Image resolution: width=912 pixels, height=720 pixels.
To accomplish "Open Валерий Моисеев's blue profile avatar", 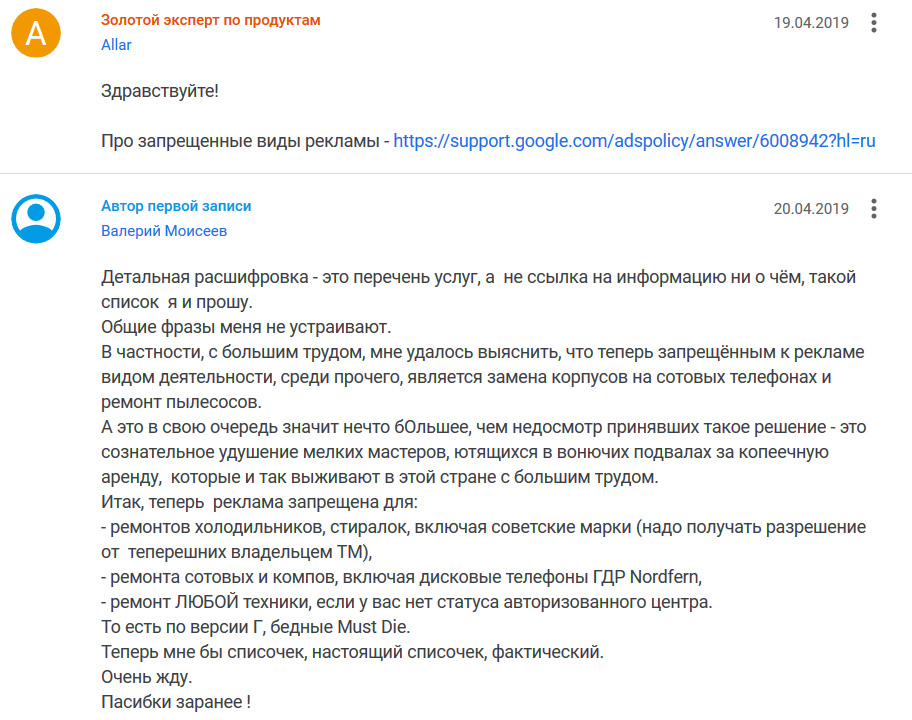I will 36,219.
